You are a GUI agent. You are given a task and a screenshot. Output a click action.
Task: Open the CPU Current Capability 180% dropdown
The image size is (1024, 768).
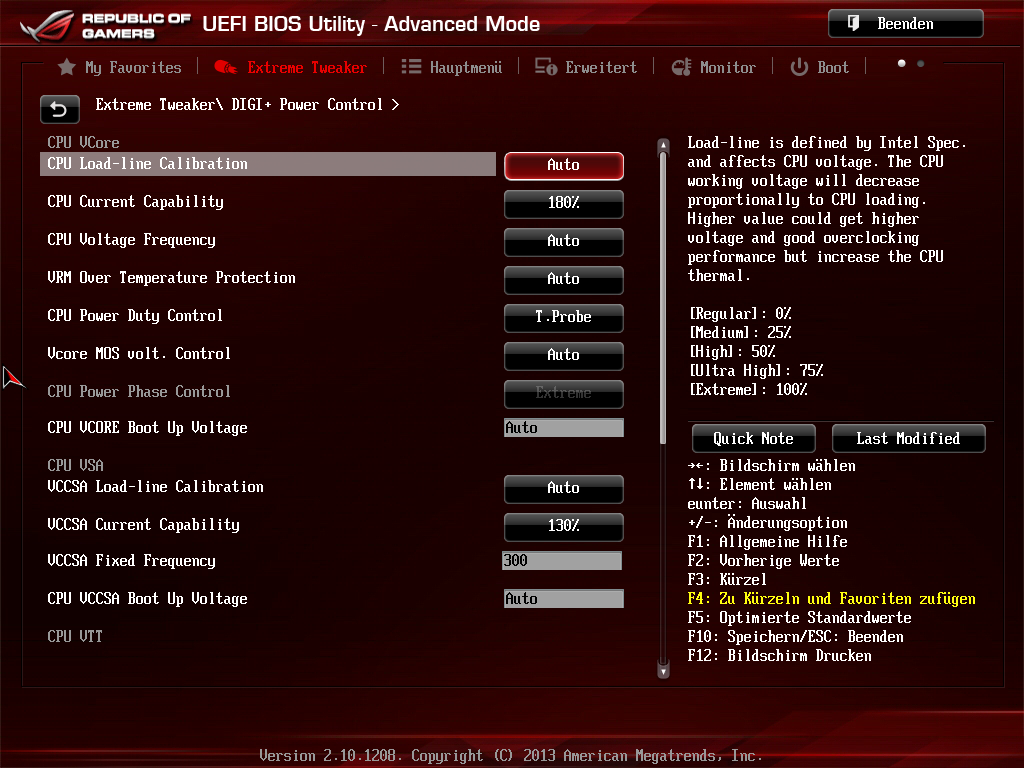click(563, 203)
